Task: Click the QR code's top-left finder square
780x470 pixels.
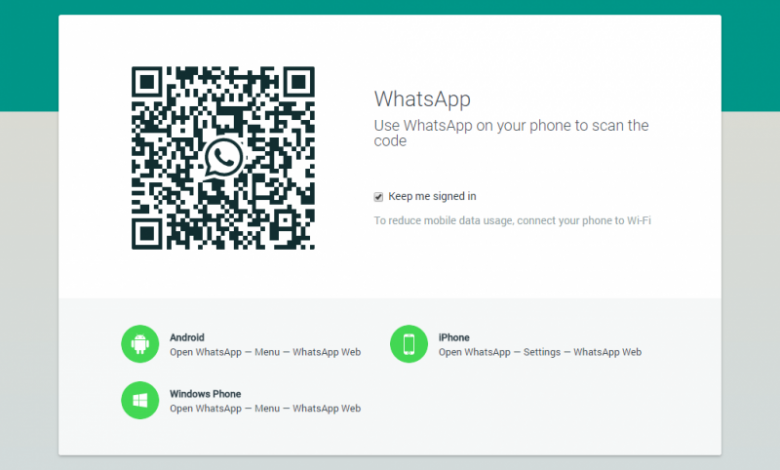Action: 149,84
